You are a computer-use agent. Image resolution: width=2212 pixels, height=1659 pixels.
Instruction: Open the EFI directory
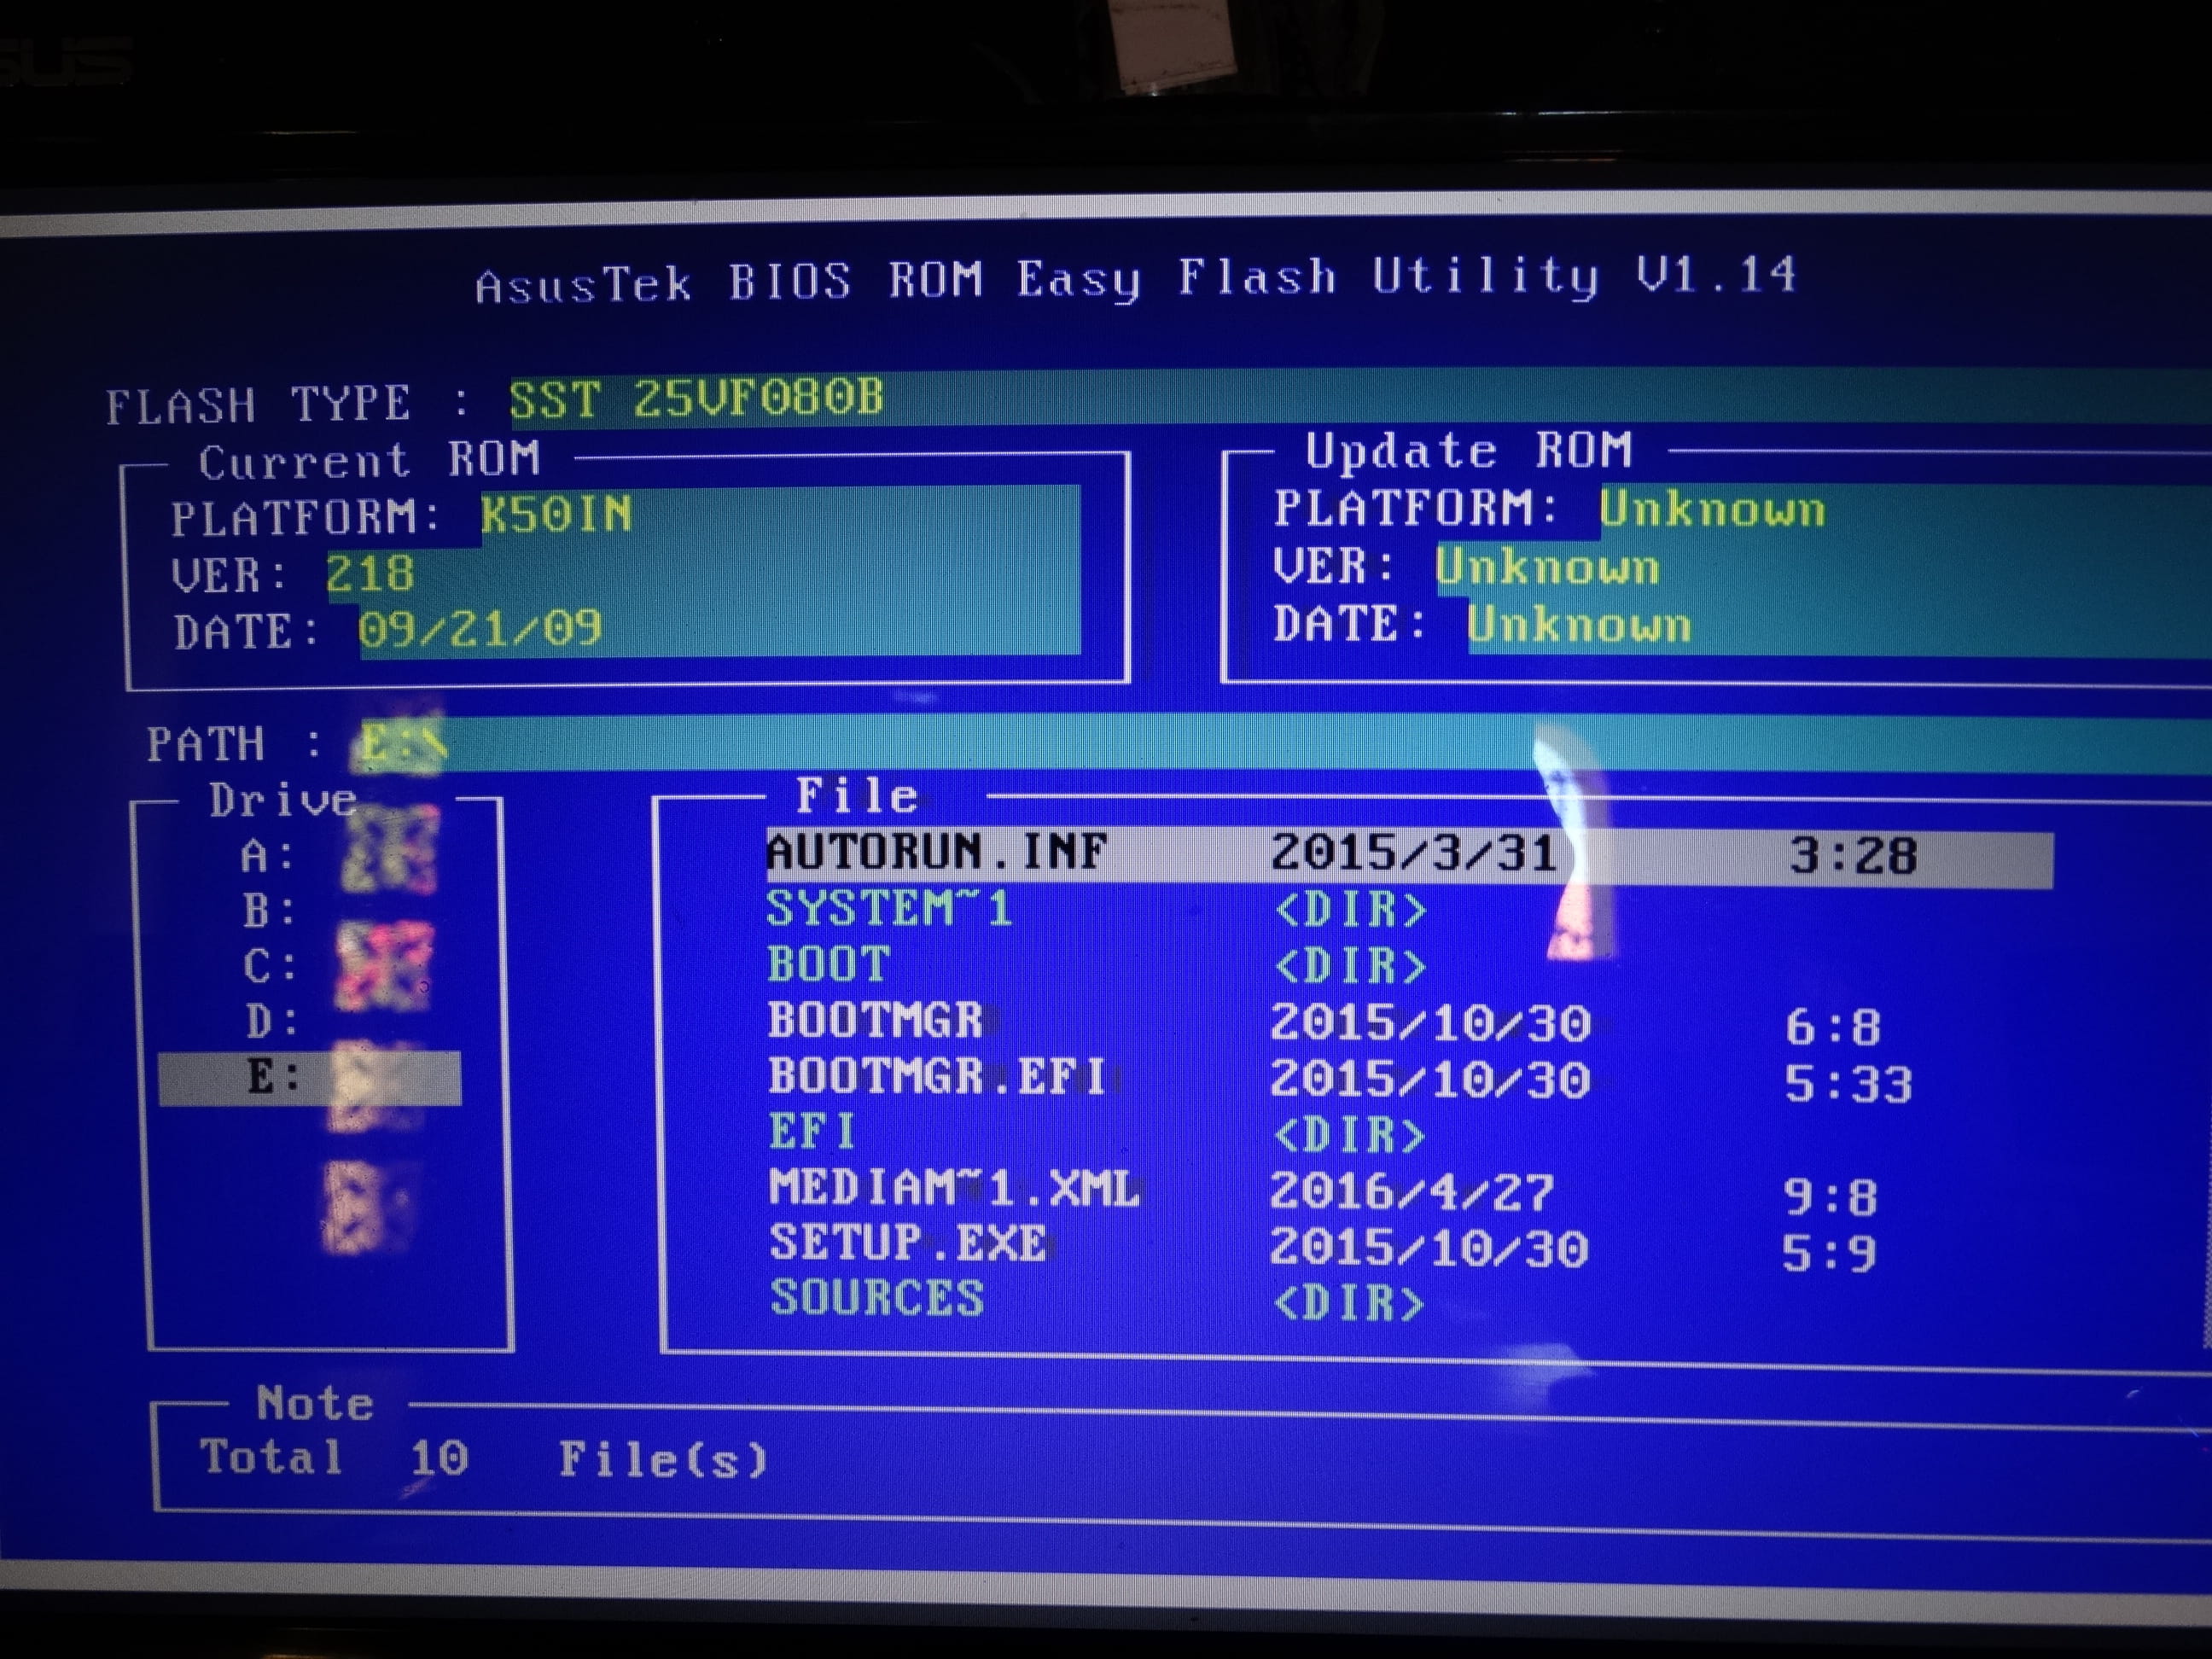coord(812,1133)
